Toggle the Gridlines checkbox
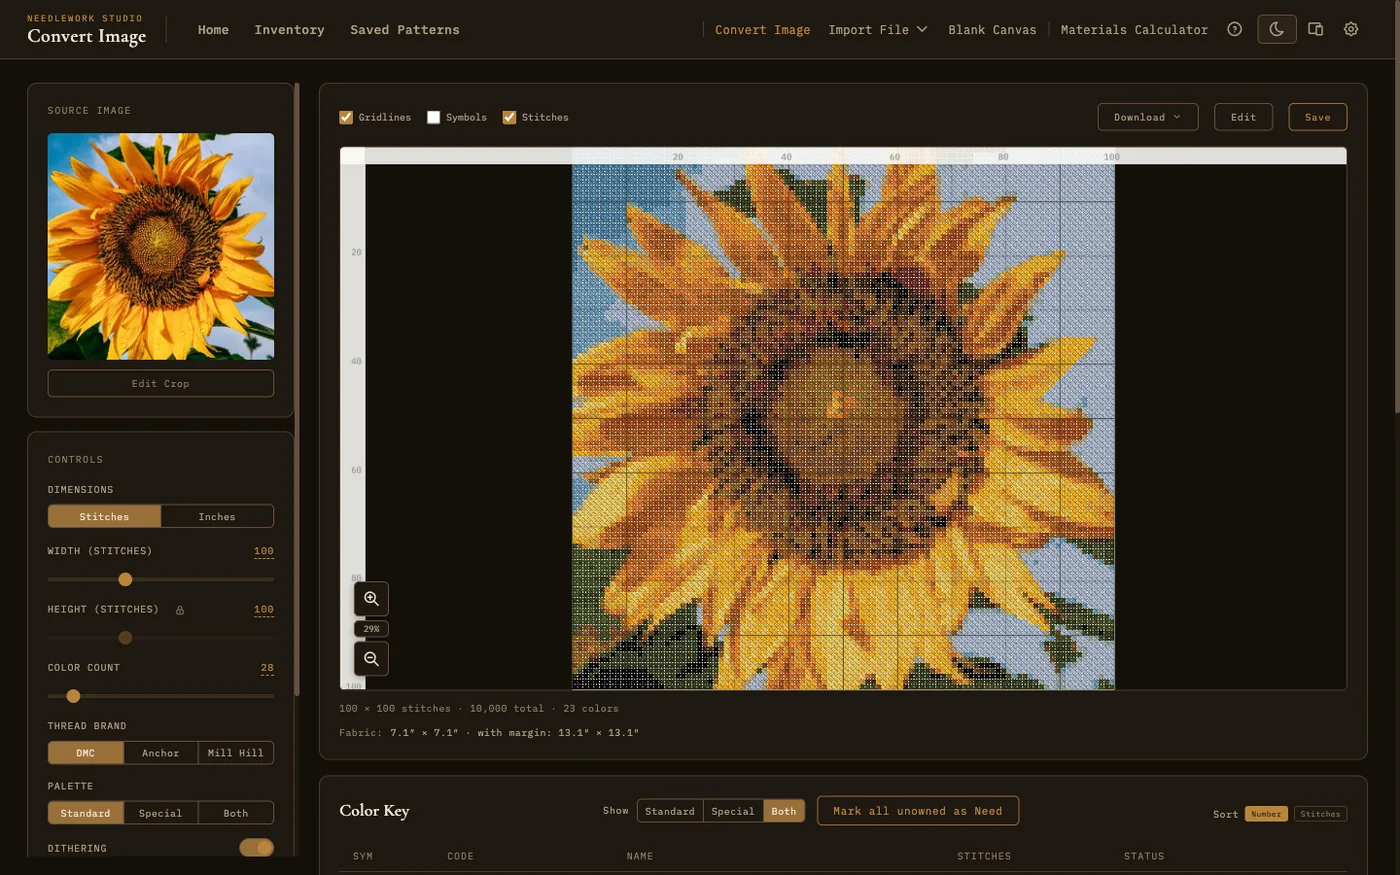 pyautogui.click(x=346, y=117)
